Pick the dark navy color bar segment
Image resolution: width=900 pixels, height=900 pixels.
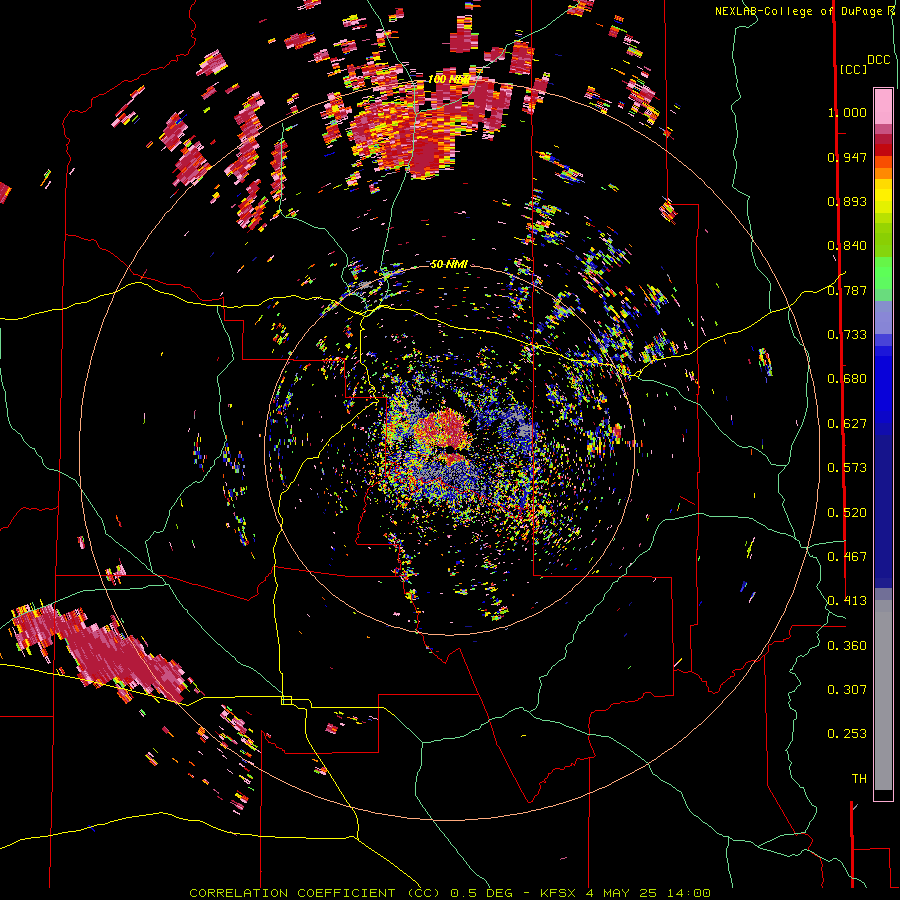pyautogui.click(x=883, y=511)
